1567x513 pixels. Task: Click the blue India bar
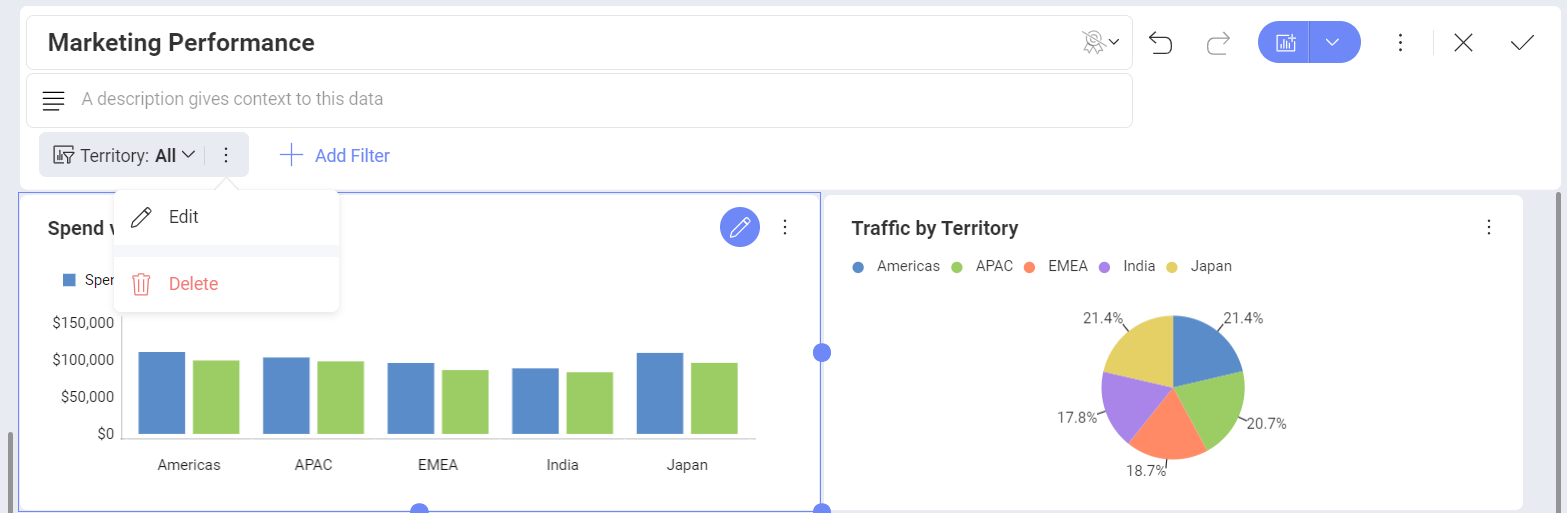(535, 401)
